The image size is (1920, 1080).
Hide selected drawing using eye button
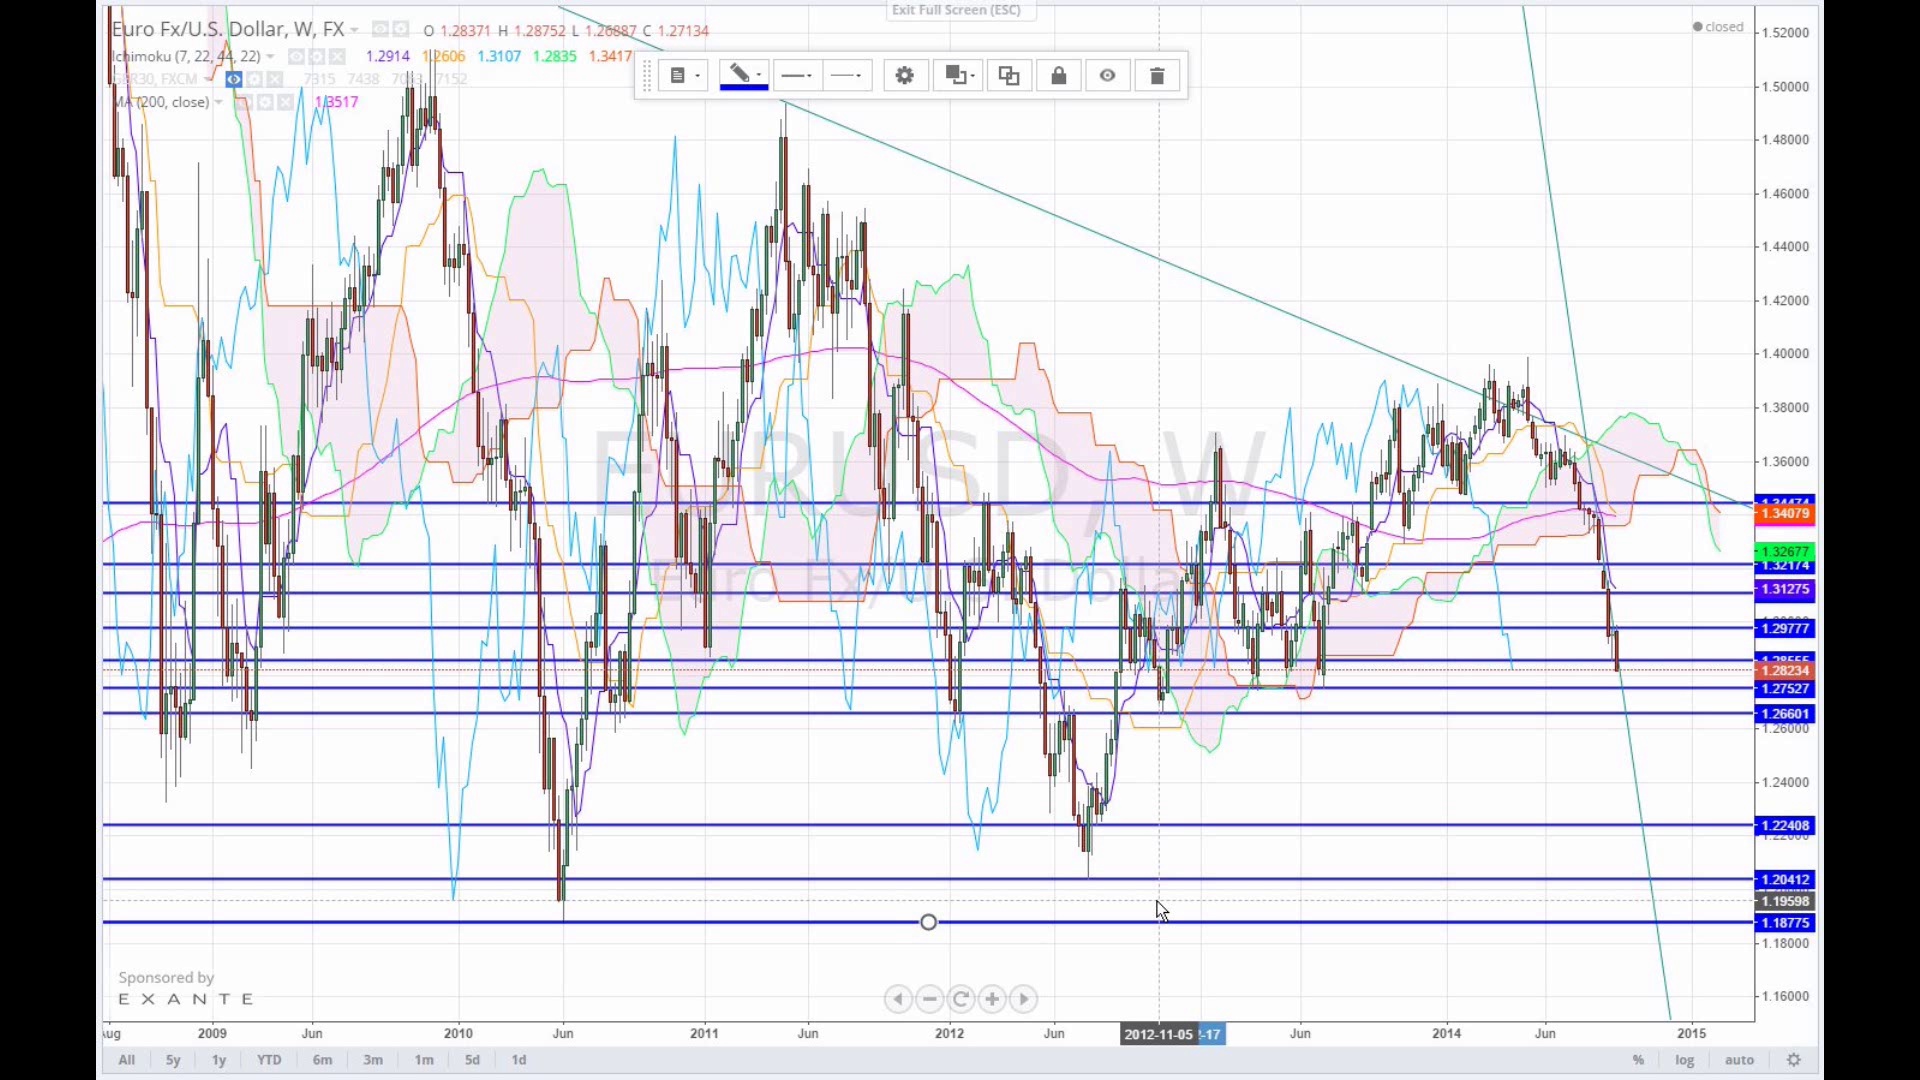1107,76
